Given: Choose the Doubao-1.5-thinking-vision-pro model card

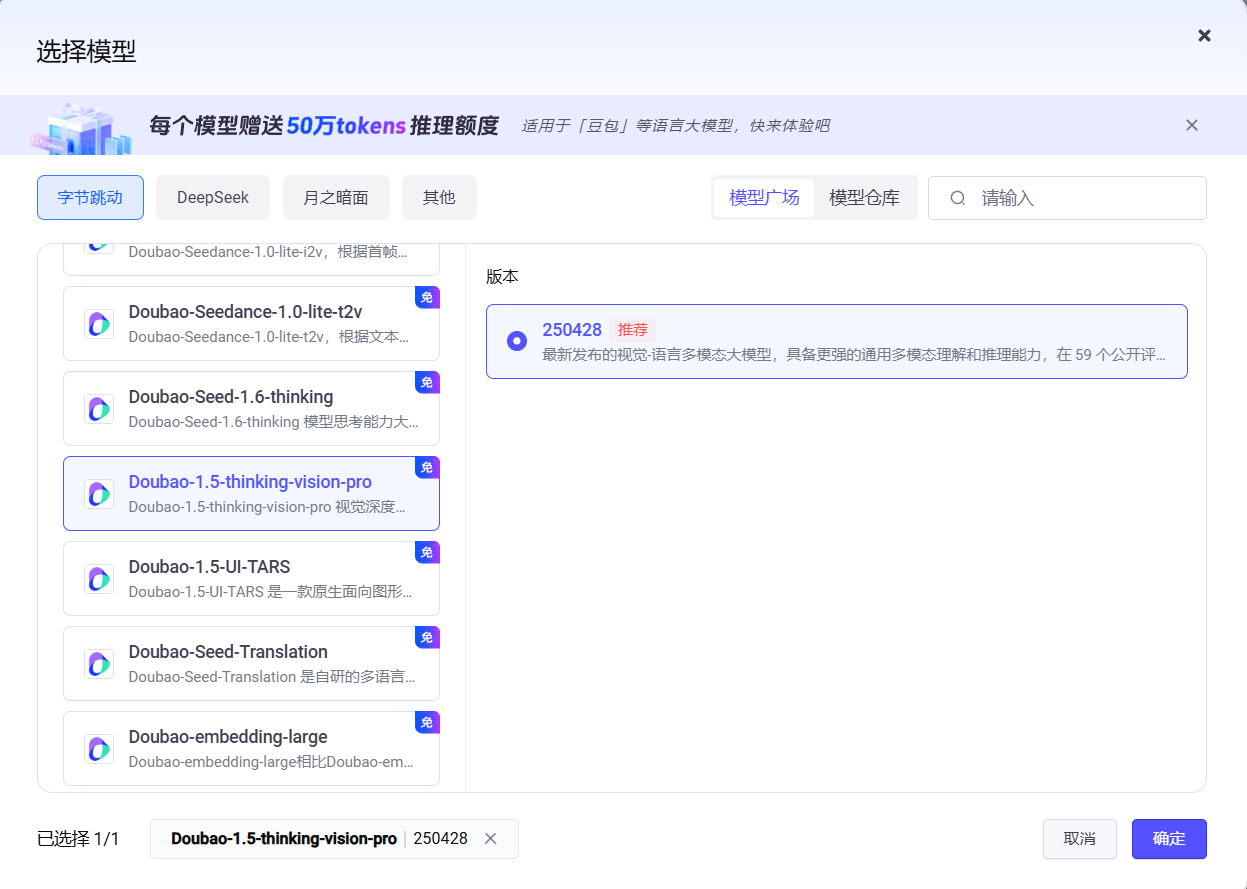Looking at the screenshot, I should [x=251, y=494].
